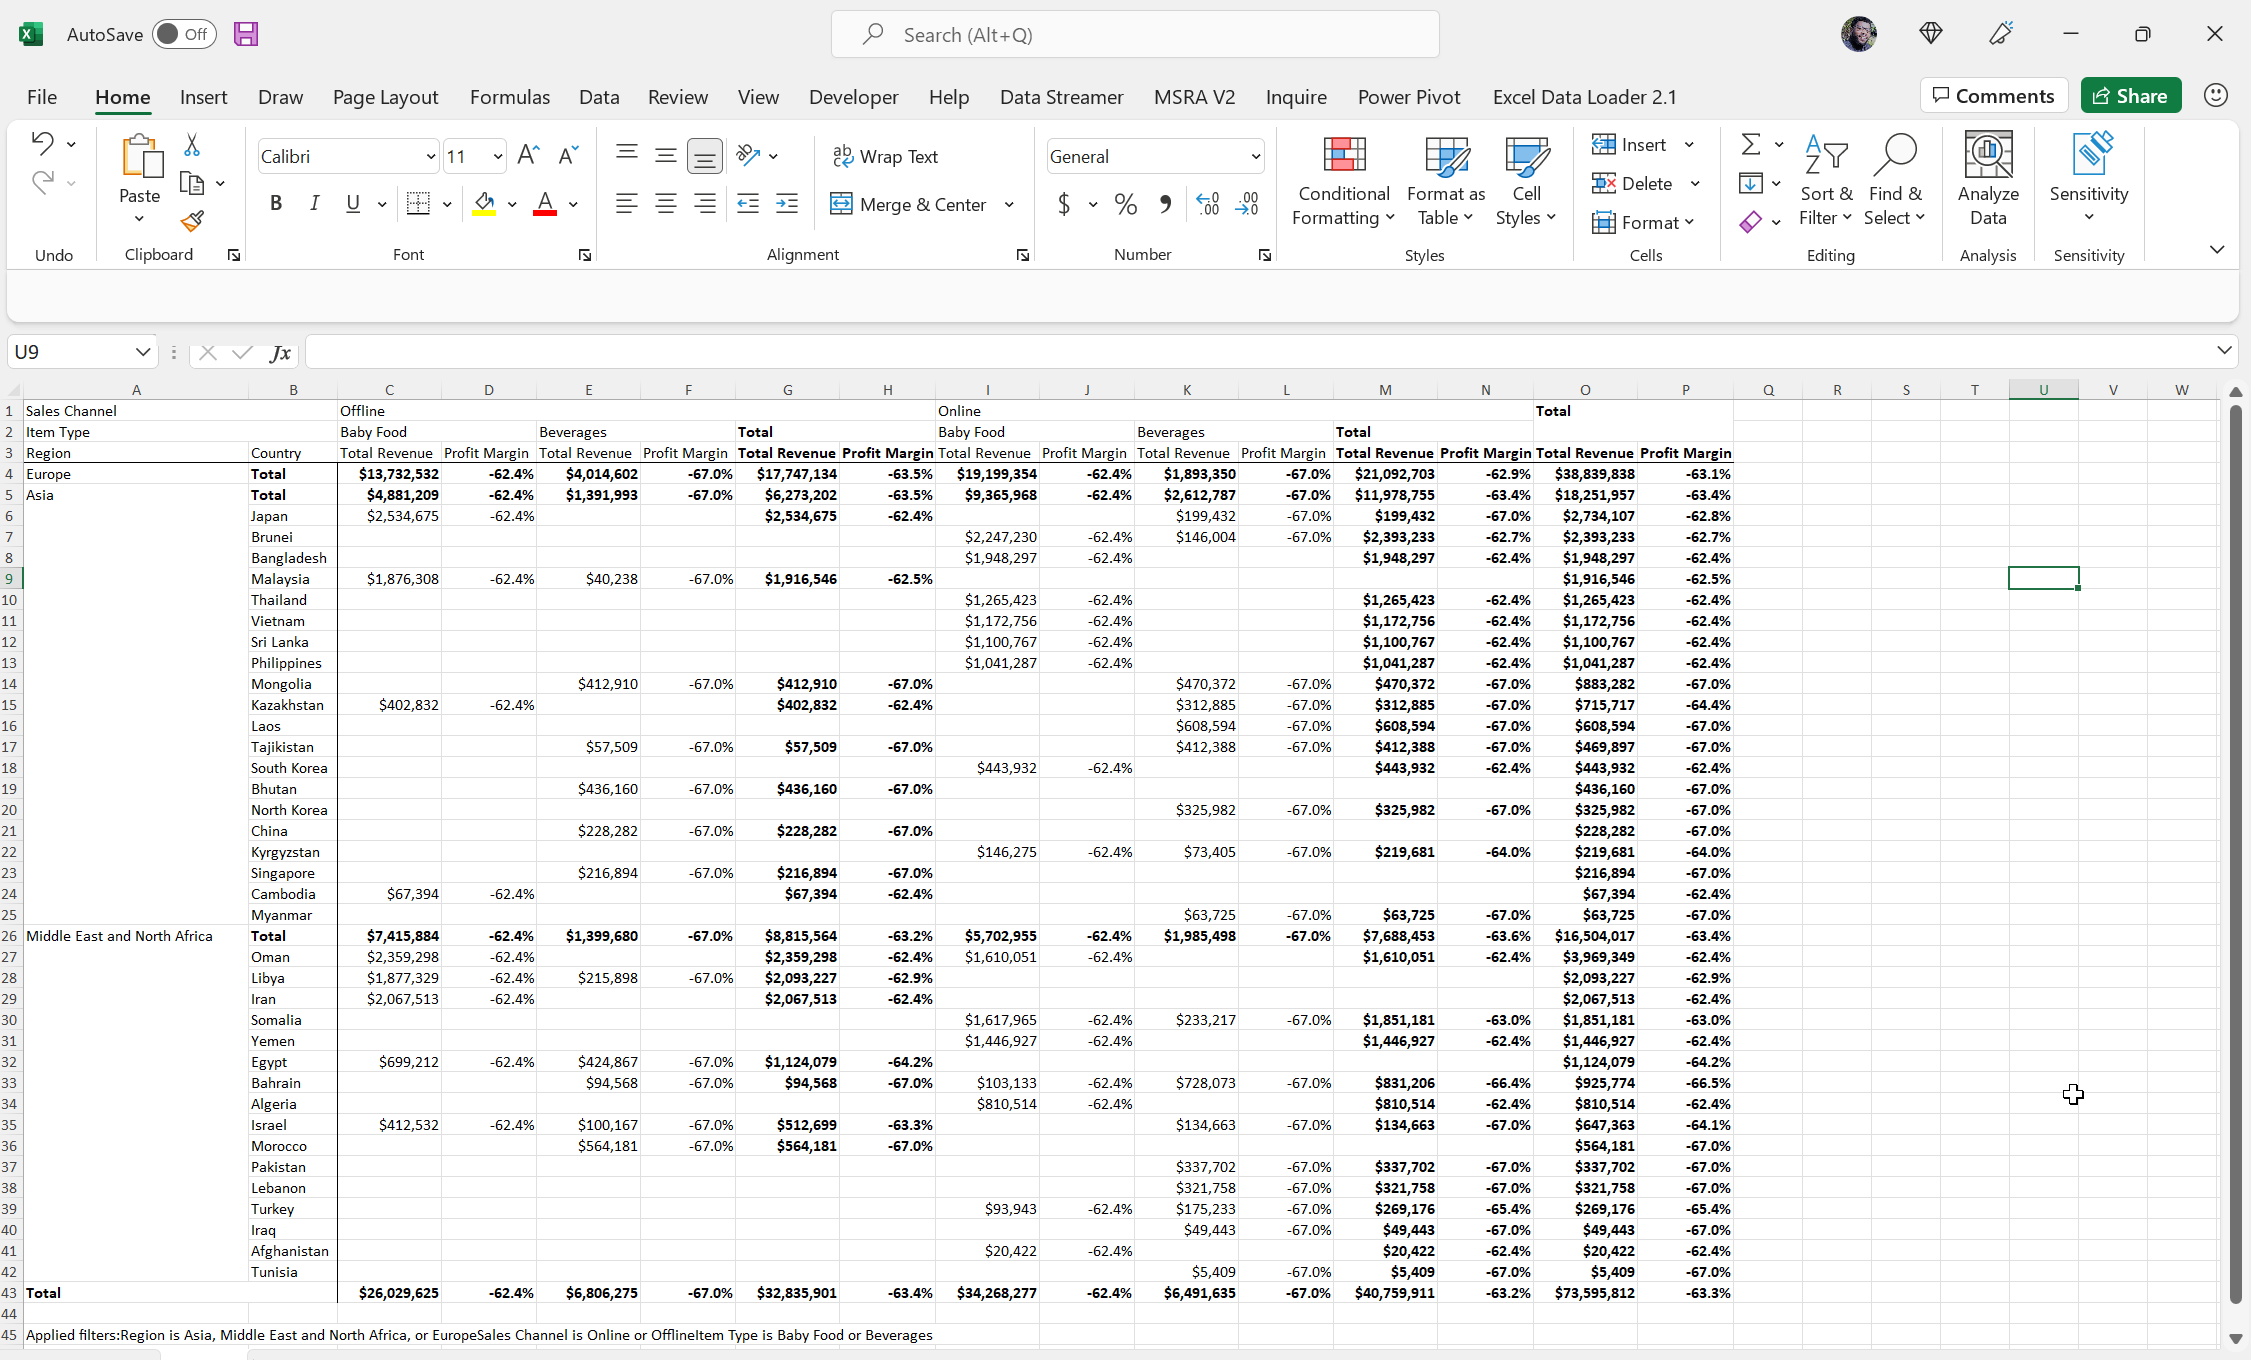The width and height of the screenshot is (2251, 1360).
Task: Open the Format as Table icon
Action: point(1444,182)
